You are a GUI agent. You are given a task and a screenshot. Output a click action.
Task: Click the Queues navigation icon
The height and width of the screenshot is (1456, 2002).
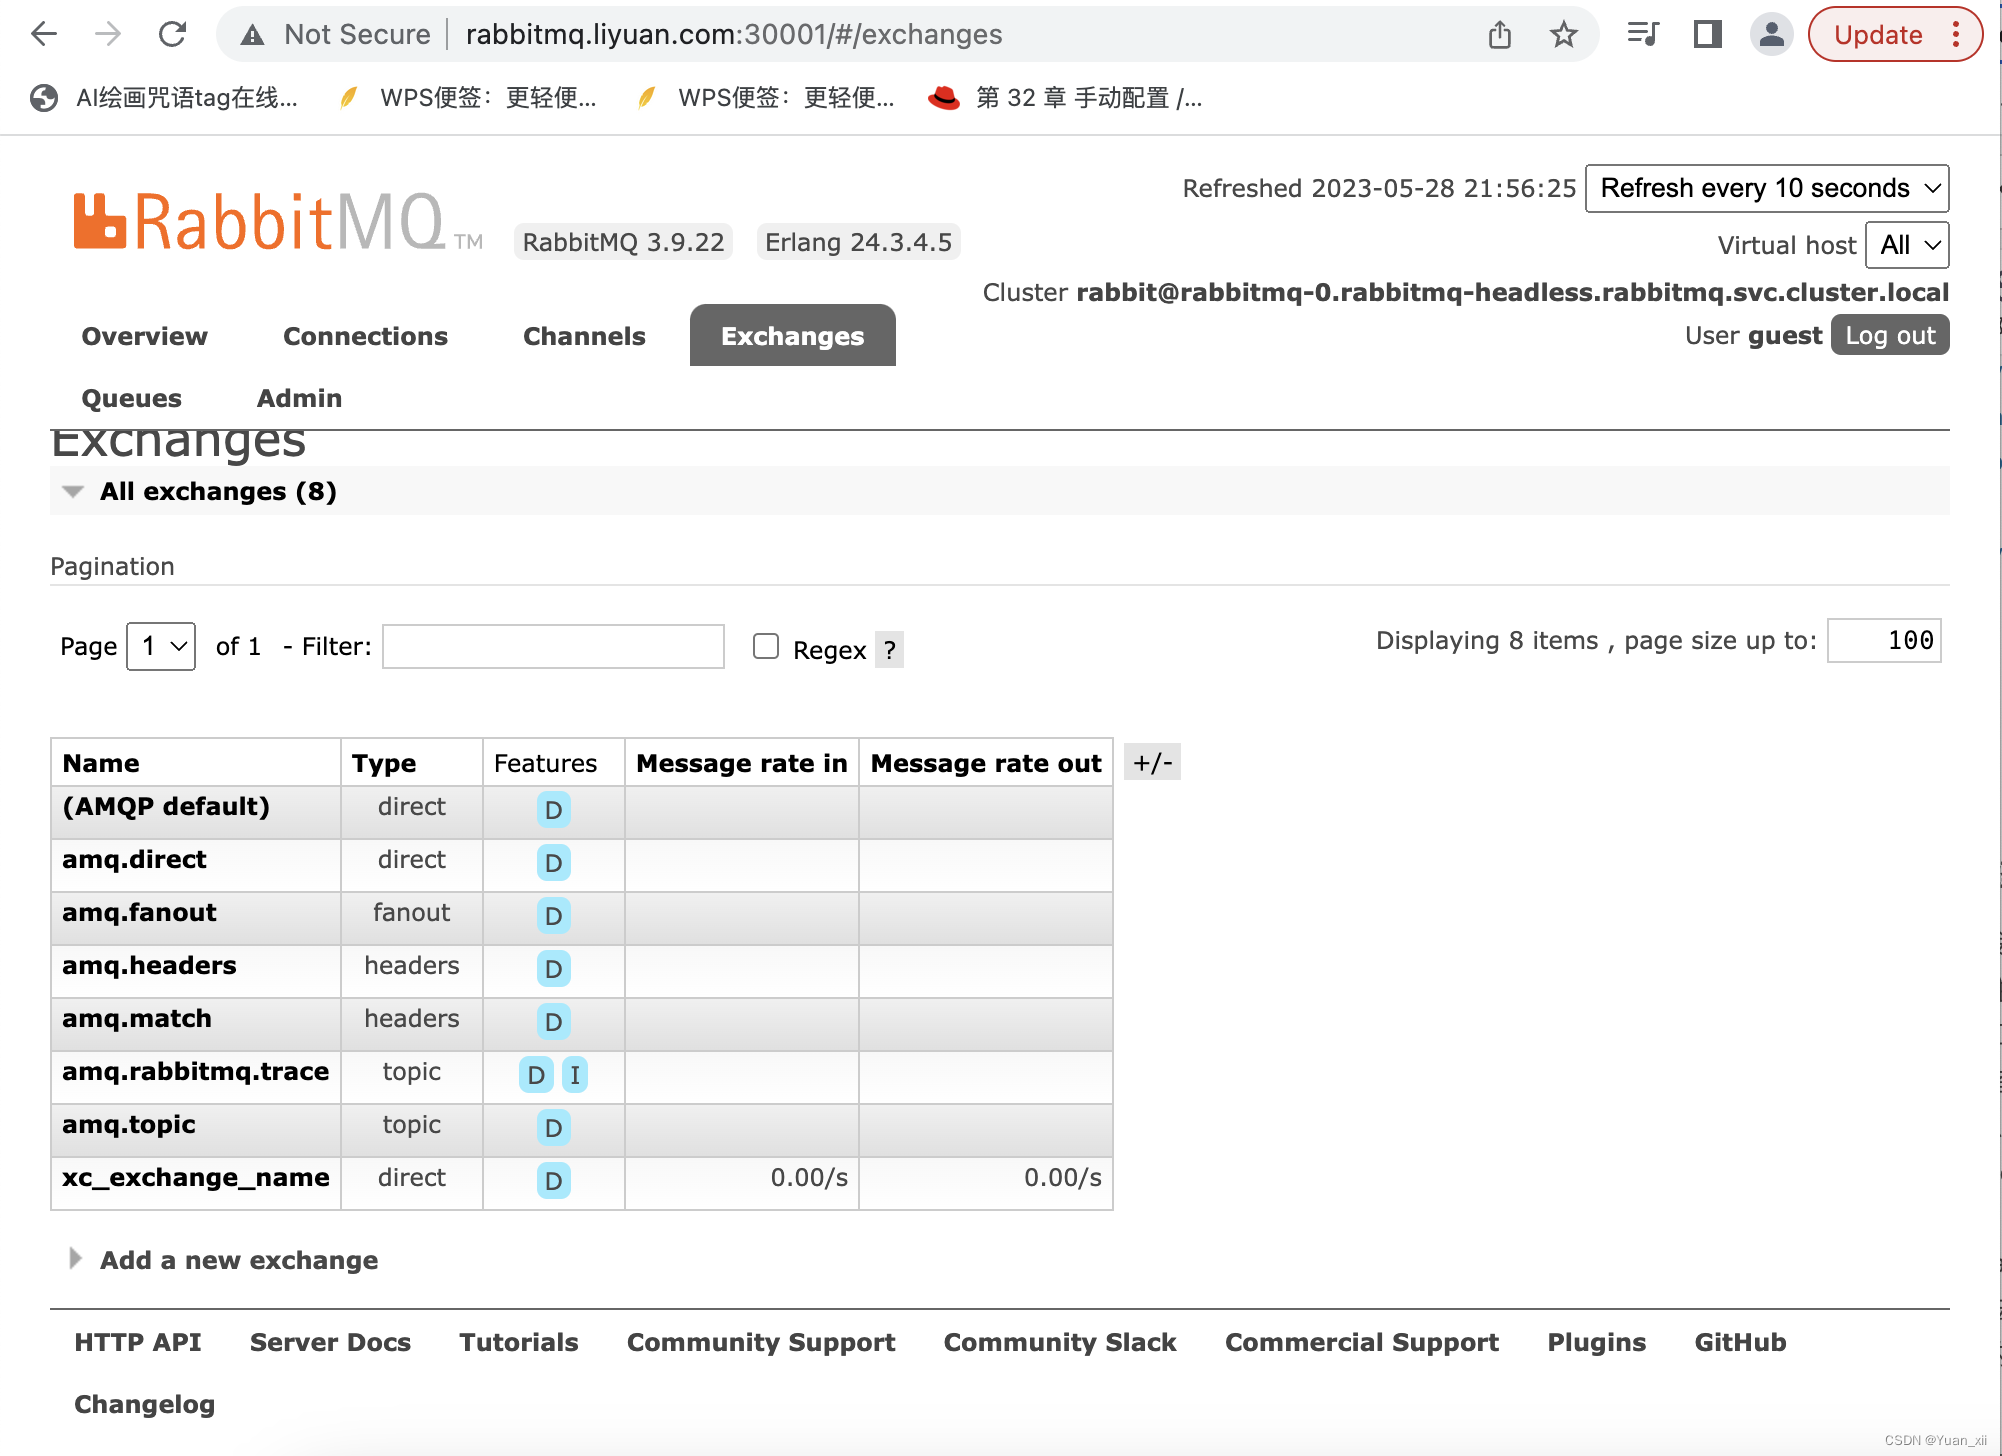[x=131, y=398]
